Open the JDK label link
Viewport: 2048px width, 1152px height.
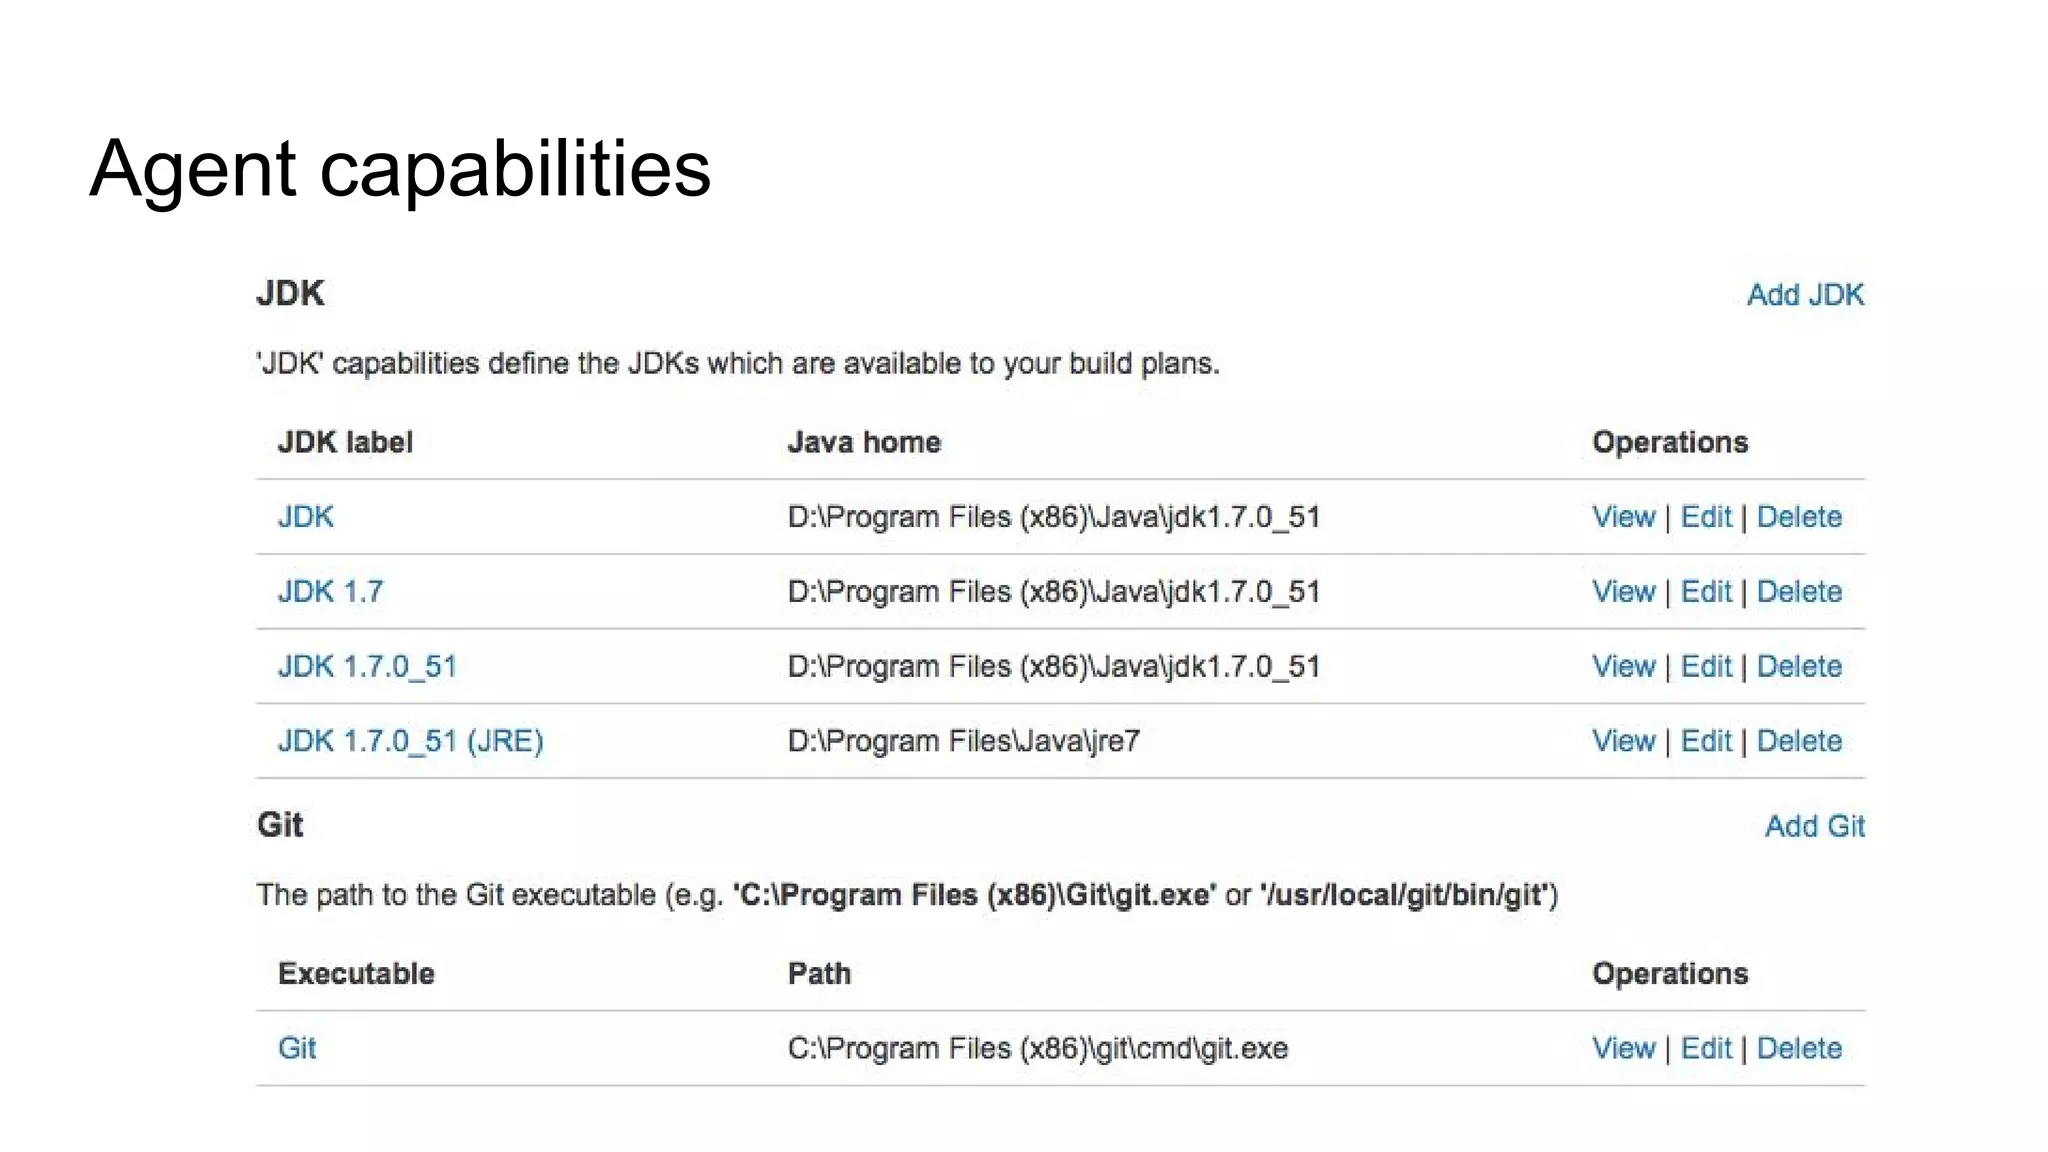[x=305, y=517]
